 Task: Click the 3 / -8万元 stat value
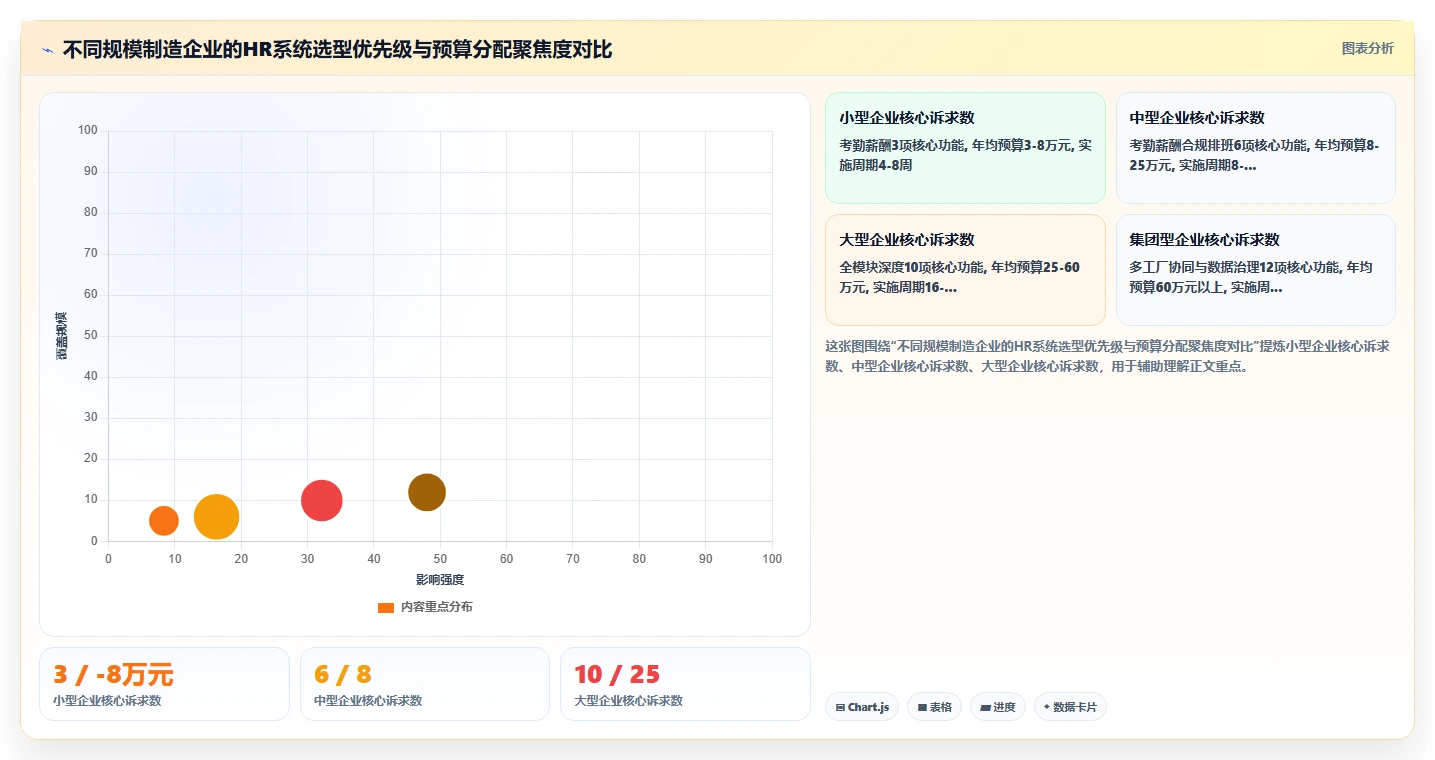pyautogui.click(x=113, y=674)
